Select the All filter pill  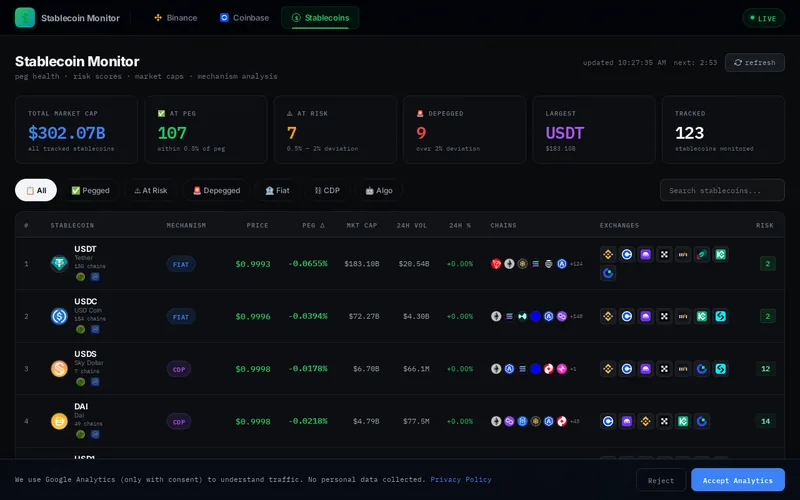36,190
